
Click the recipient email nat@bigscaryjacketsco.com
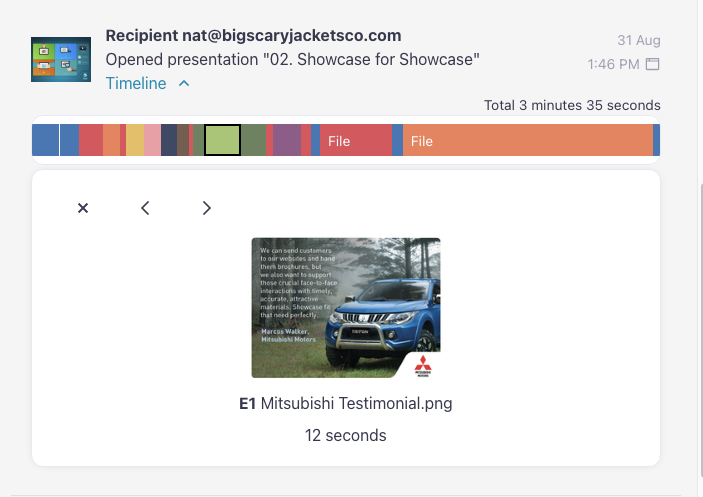[x=291, y=35]
